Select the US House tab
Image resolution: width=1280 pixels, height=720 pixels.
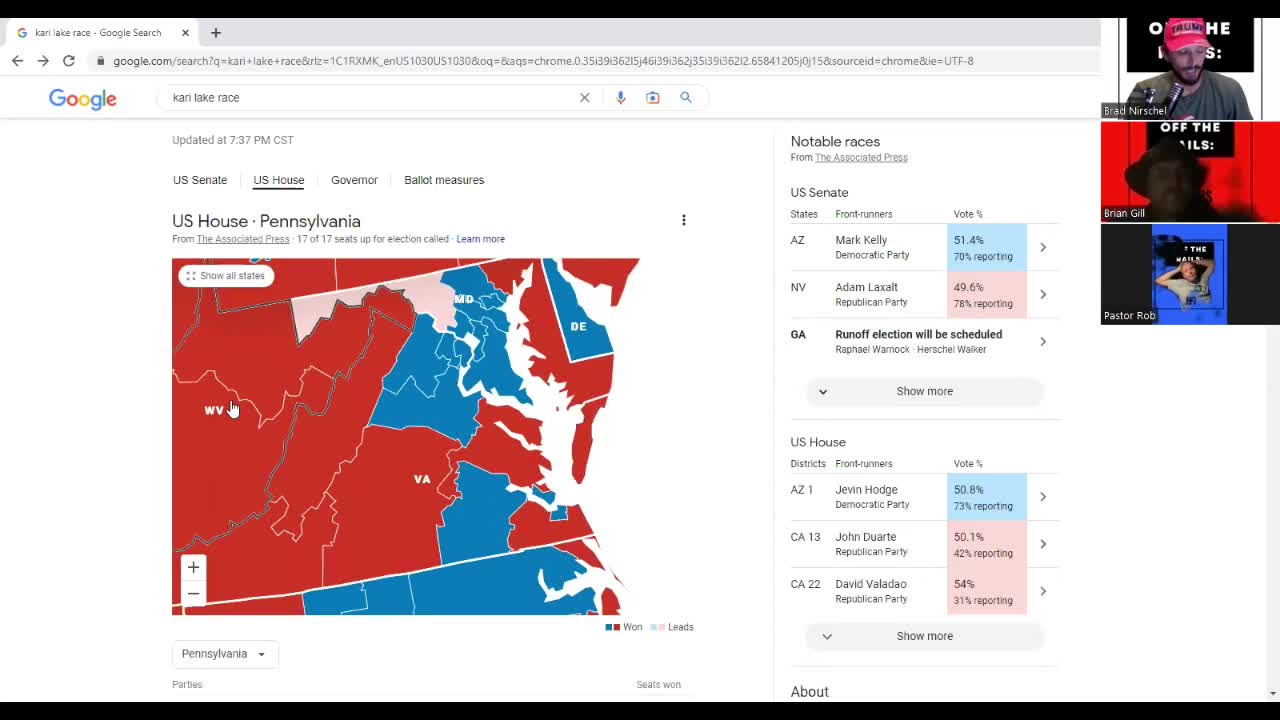coord(279,180)
